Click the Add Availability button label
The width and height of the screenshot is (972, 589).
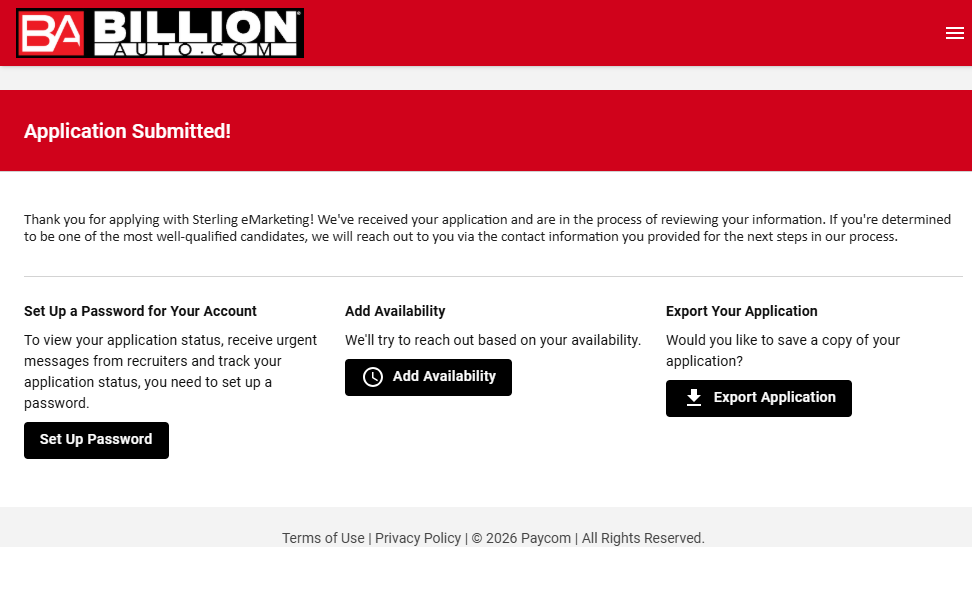pos(444,377)
